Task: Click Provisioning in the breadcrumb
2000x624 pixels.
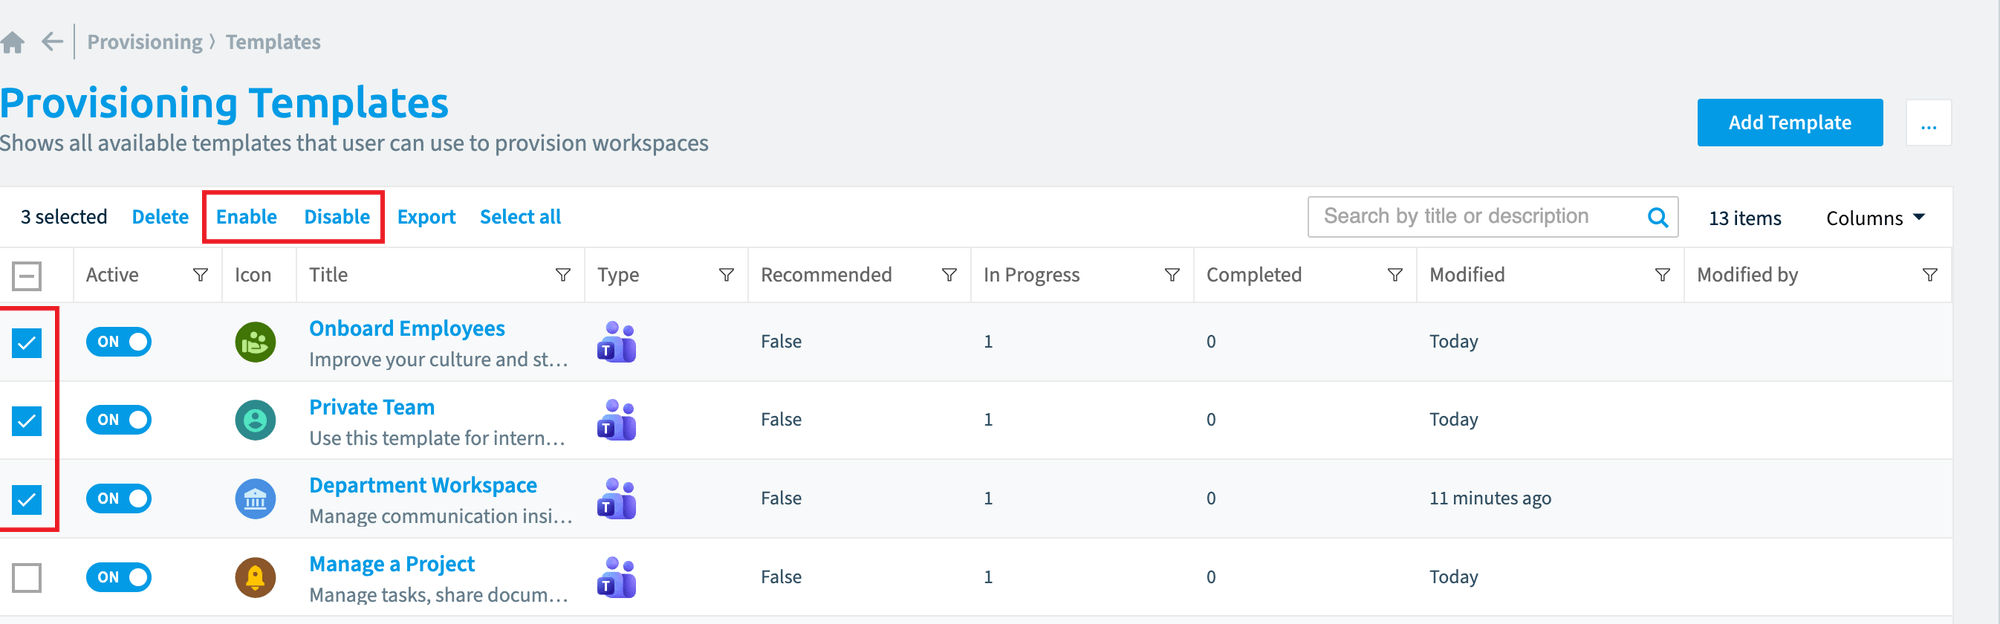Action: [145, 42]
